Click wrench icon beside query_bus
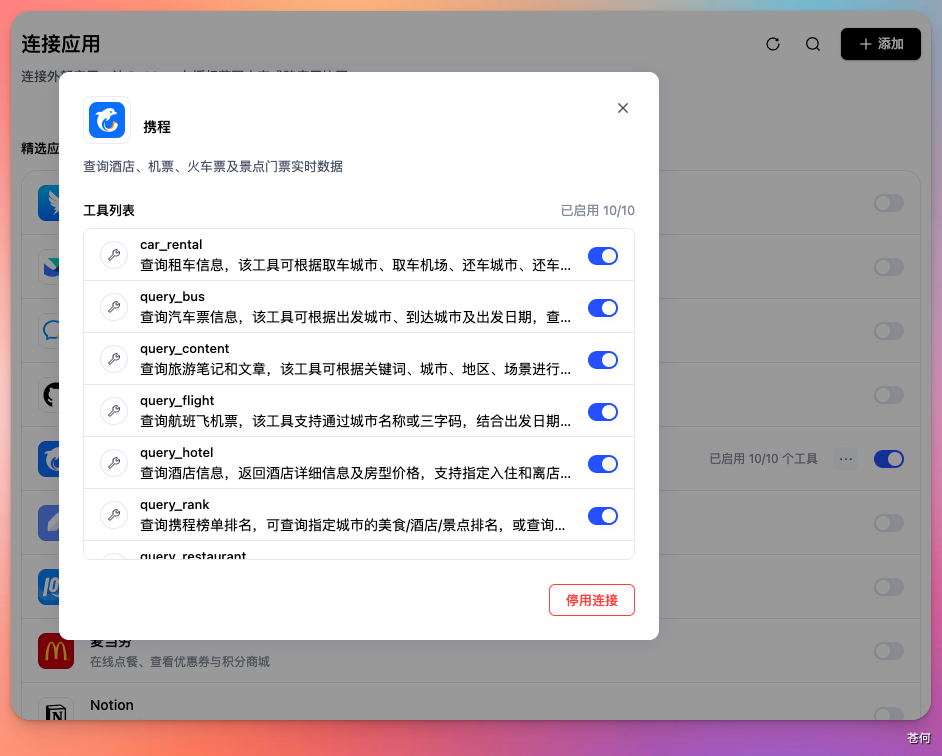The height and width of the screenshot is (756, 942). click(x=114, y=307)
